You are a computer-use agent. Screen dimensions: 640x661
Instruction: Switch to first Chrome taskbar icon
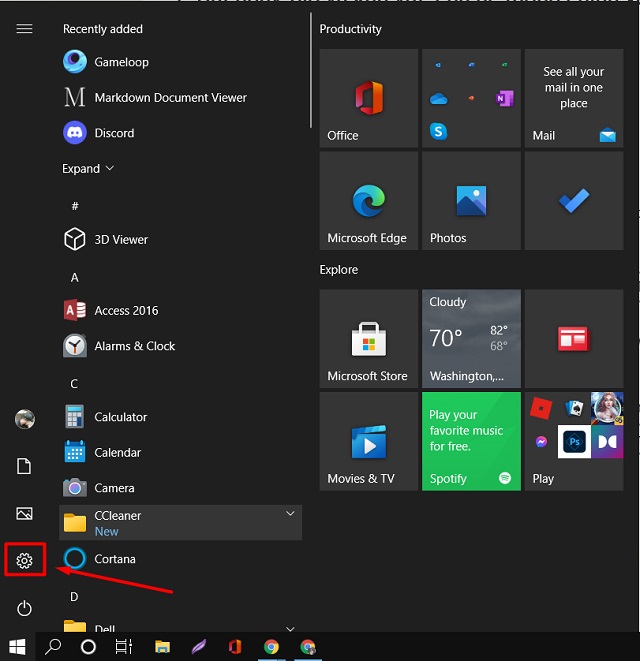(x=272, y=647)
